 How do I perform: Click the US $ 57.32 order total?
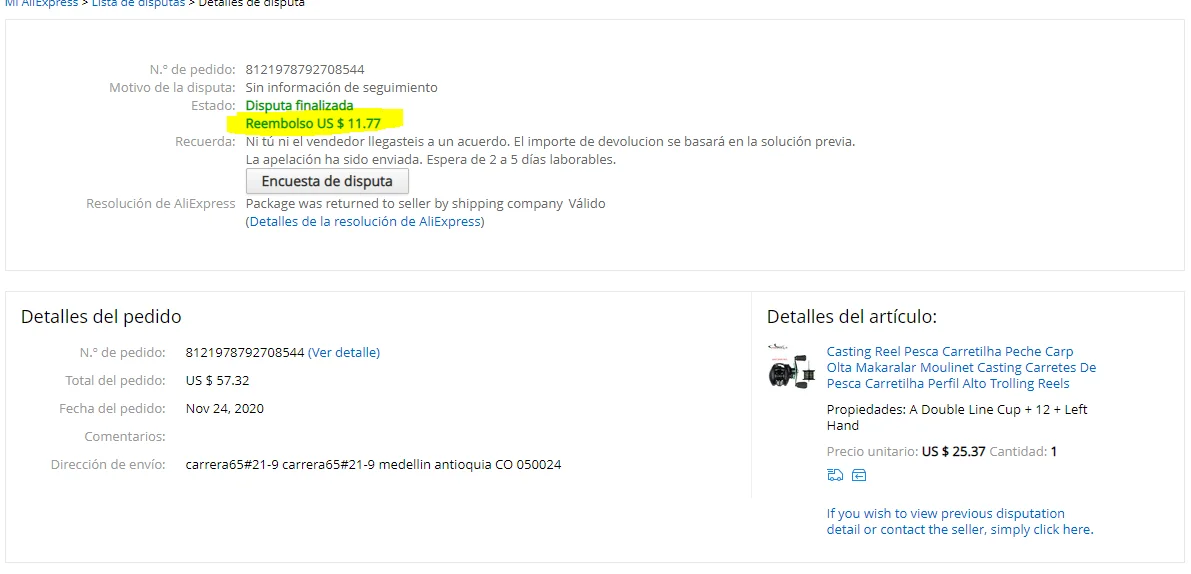(x=217, y=380)
